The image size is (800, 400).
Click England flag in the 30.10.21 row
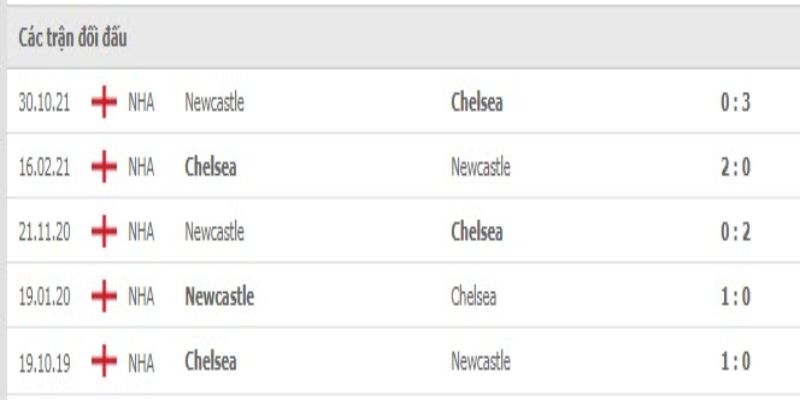pos(104,102)
